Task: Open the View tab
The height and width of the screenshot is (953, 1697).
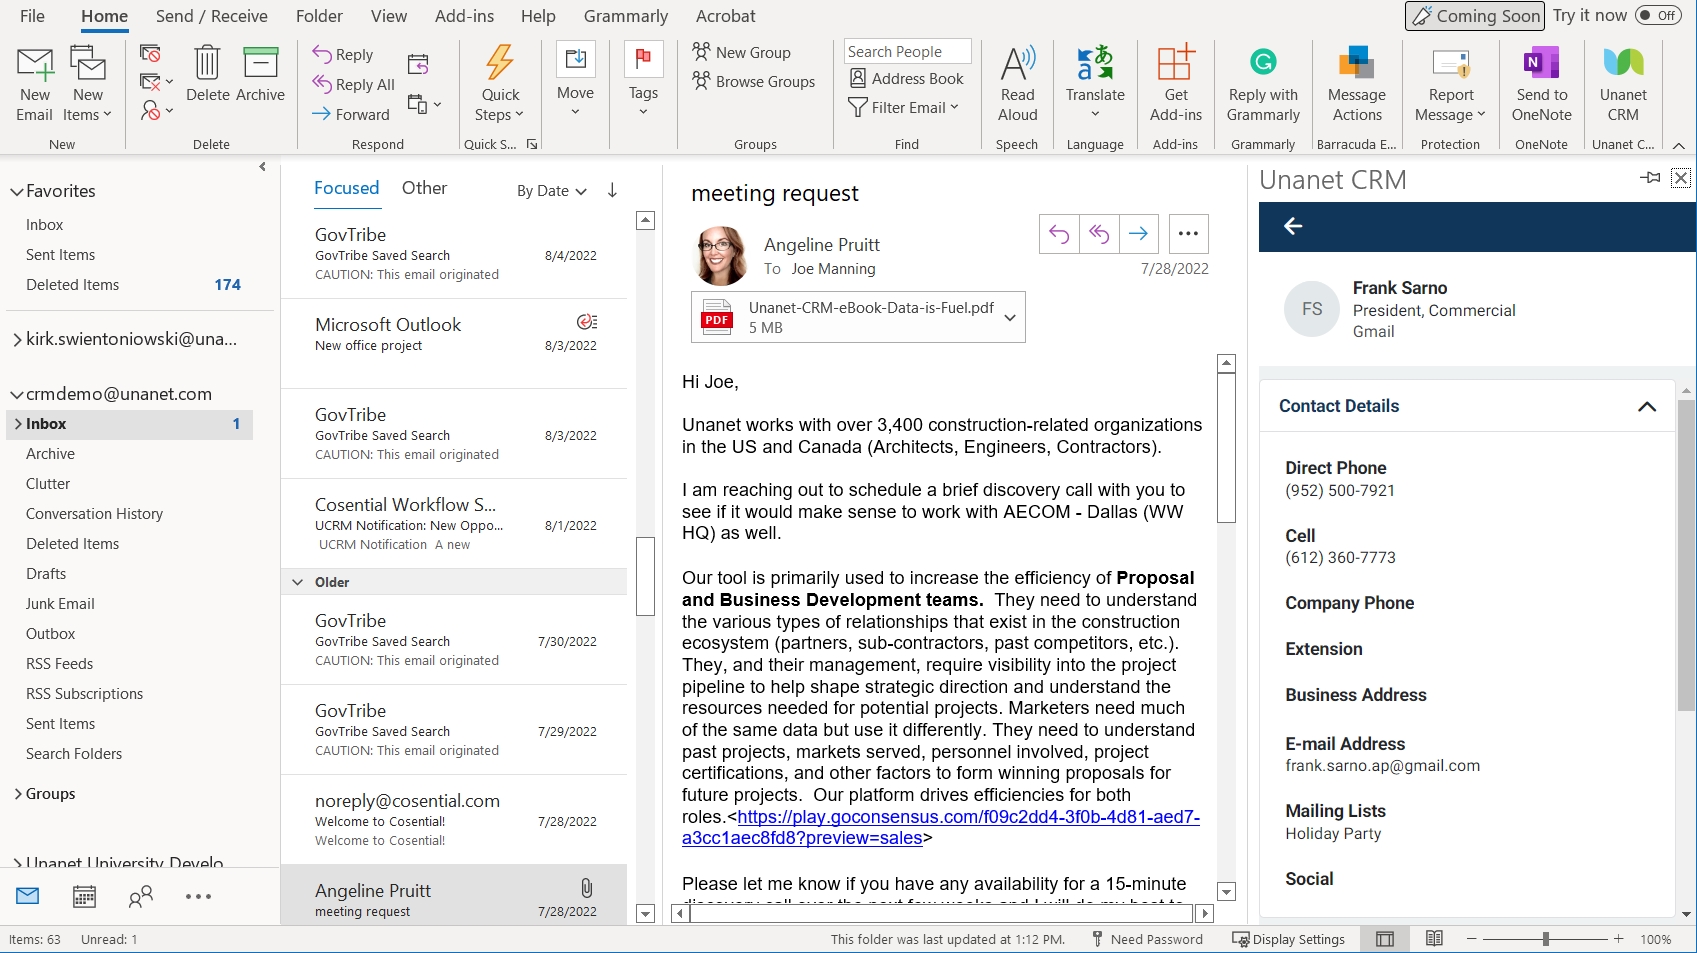Action: (388, 16)
